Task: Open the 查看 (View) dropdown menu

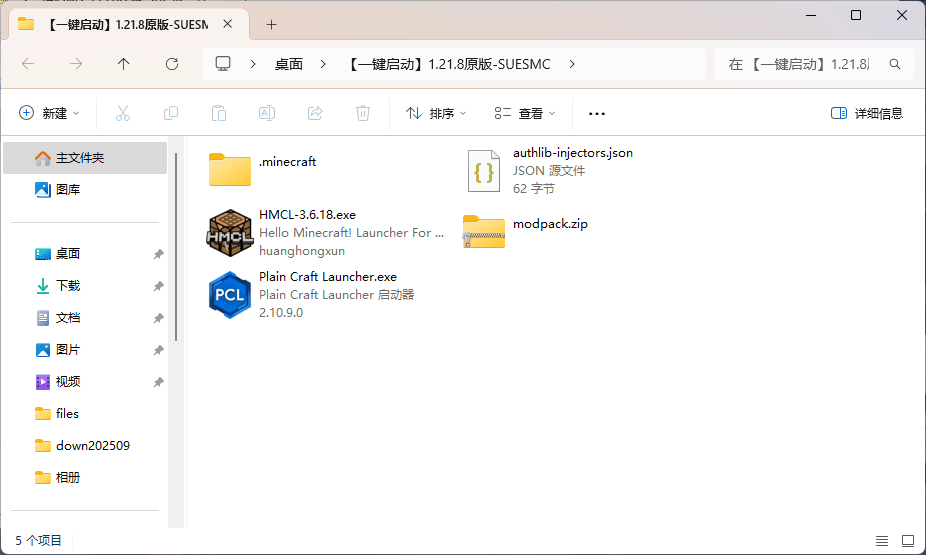Action: point(525,113)
